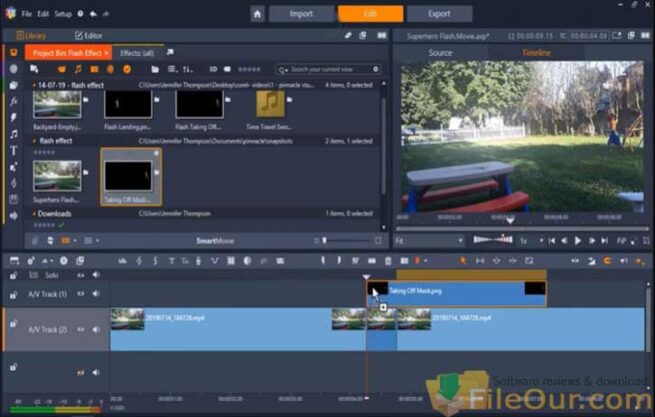Click the redo arrow in the top menu bar
The height and width of the screenshot is (417, 655).
coord(106,14)
